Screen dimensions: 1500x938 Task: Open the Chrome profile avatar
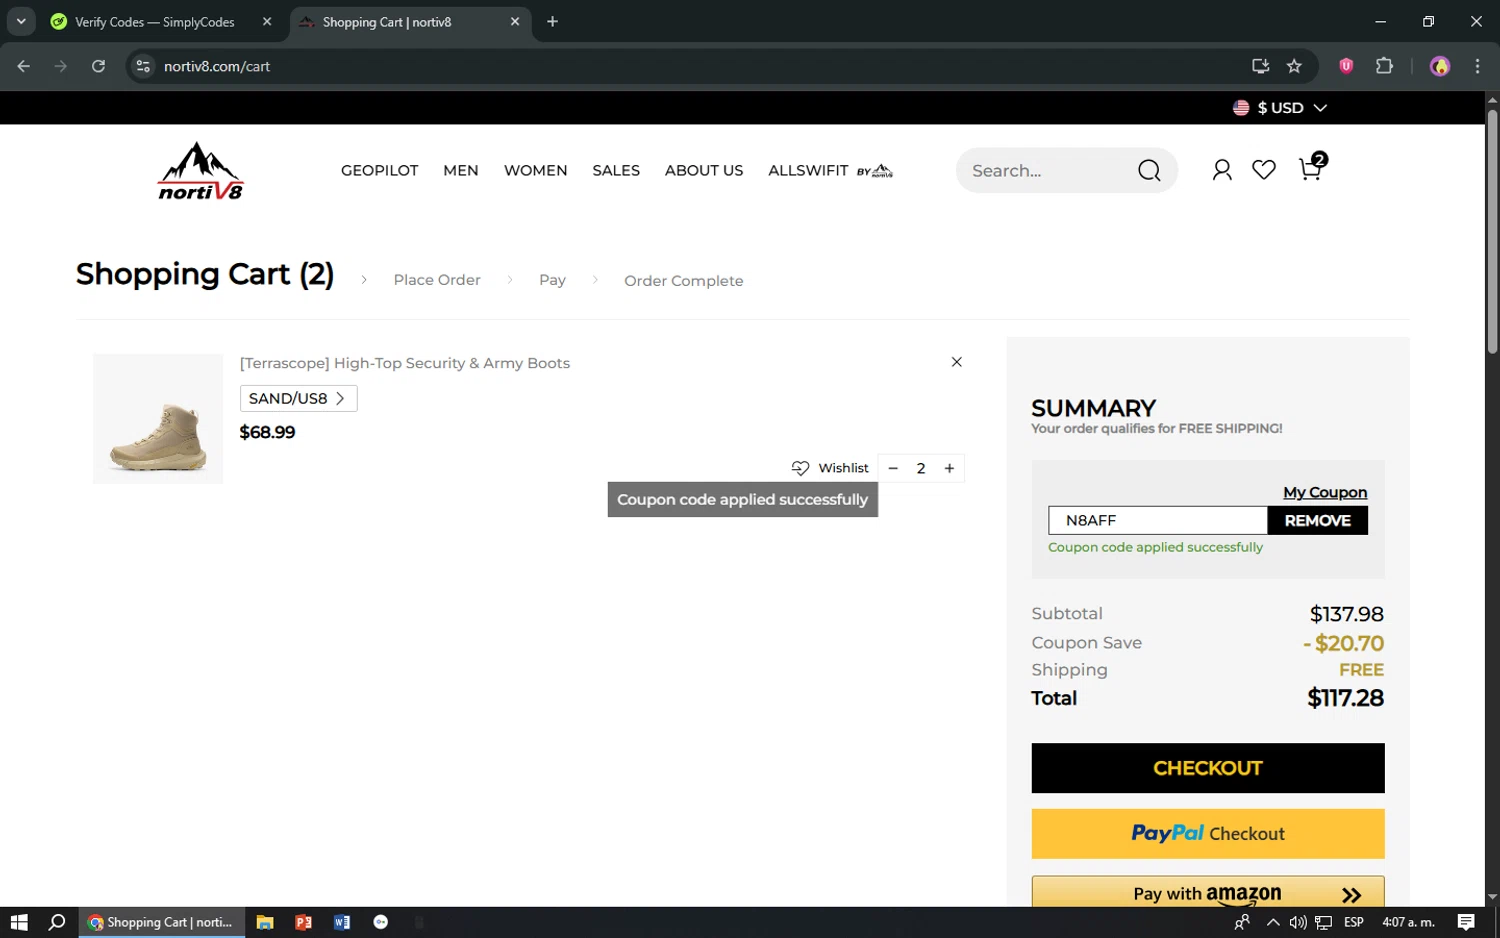(x=1440, y=66)
